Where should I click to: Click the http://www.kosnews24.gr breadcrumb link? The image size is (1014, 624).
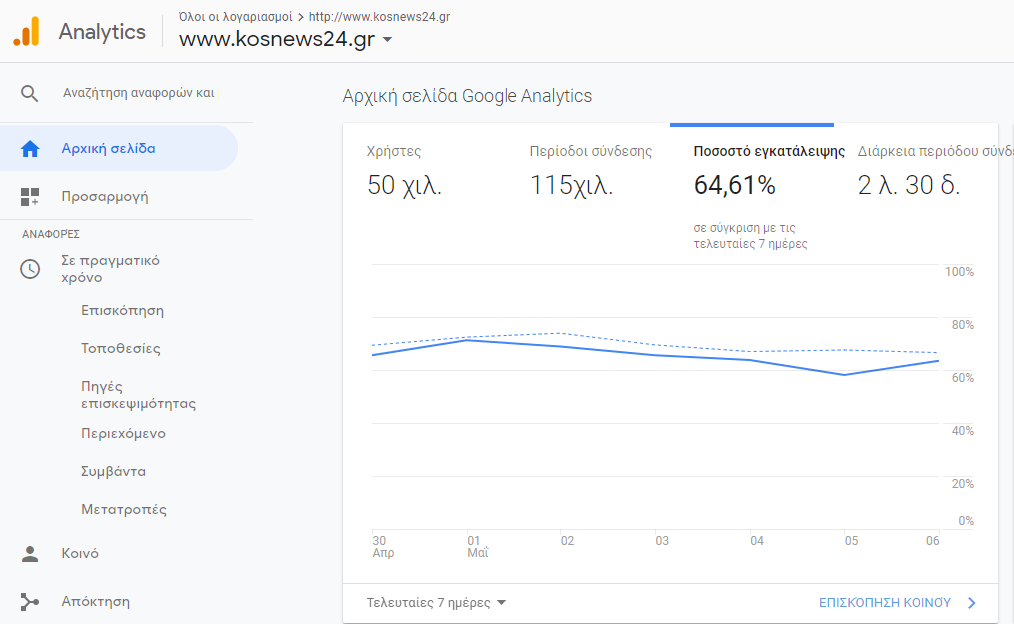[379, 17]
